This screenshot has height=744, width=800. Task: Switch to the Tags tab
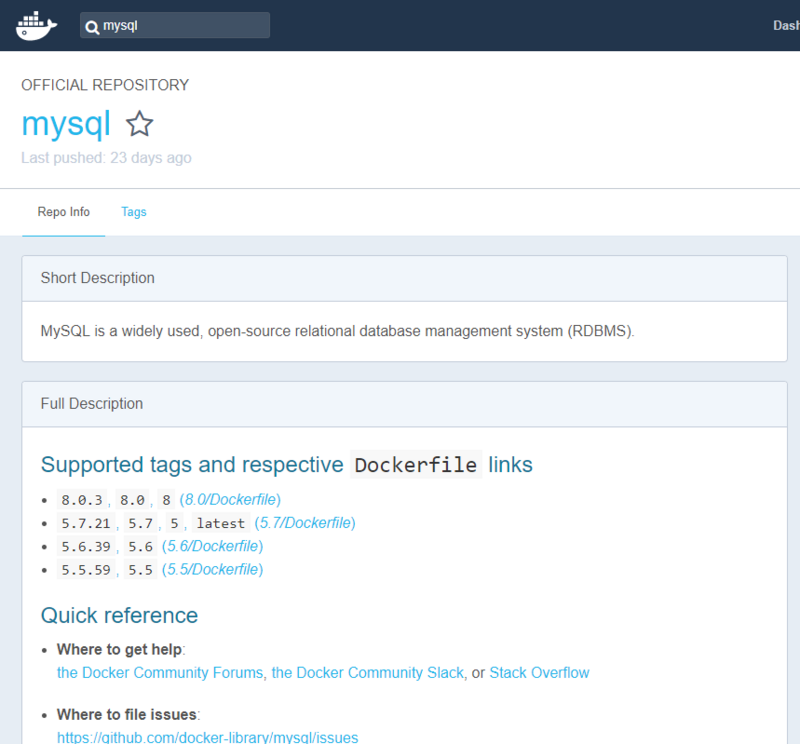coord(134,212)
